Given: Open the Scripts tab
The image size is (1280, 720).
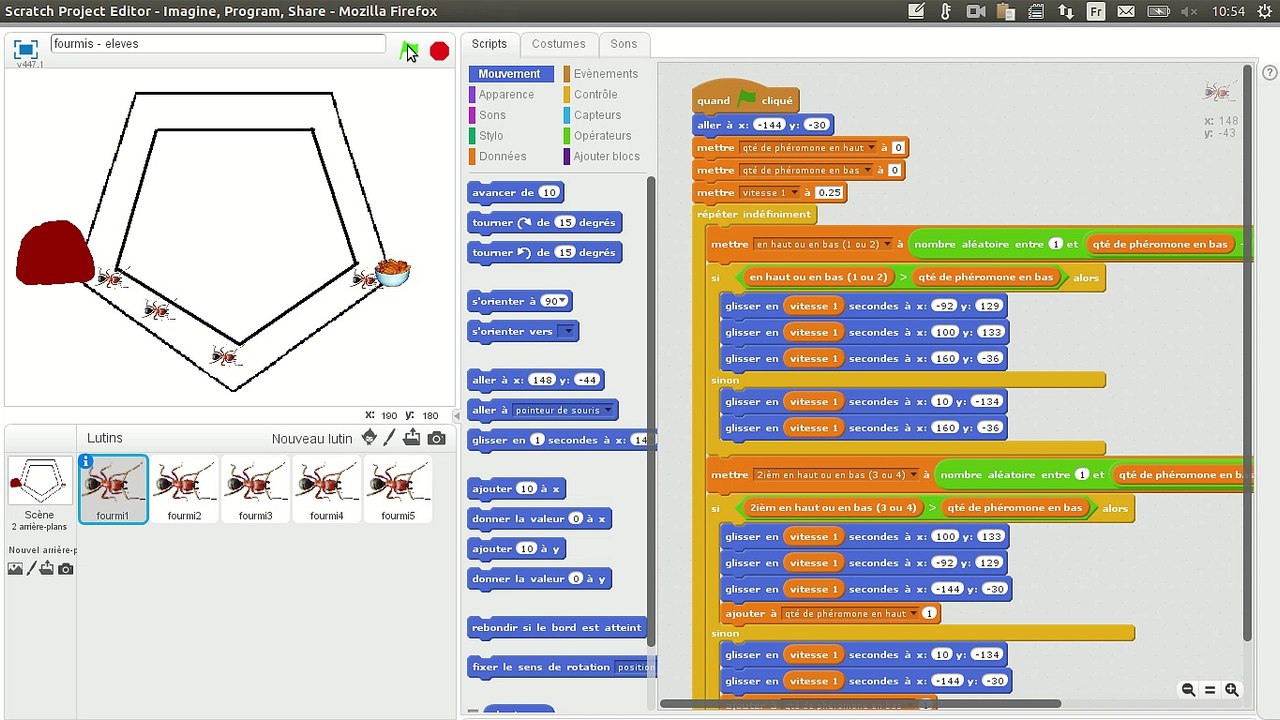Looking at the screenshot, I should click(x=489, y=44).
